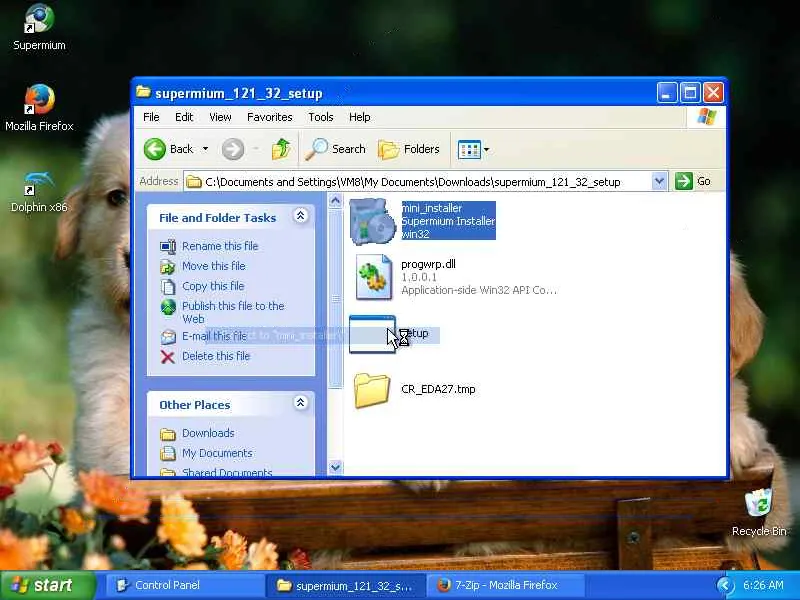Open the Search pane from the toolbar
This screenshot has width=800, height=600.
pyautogui.click(x=335, y=149)
